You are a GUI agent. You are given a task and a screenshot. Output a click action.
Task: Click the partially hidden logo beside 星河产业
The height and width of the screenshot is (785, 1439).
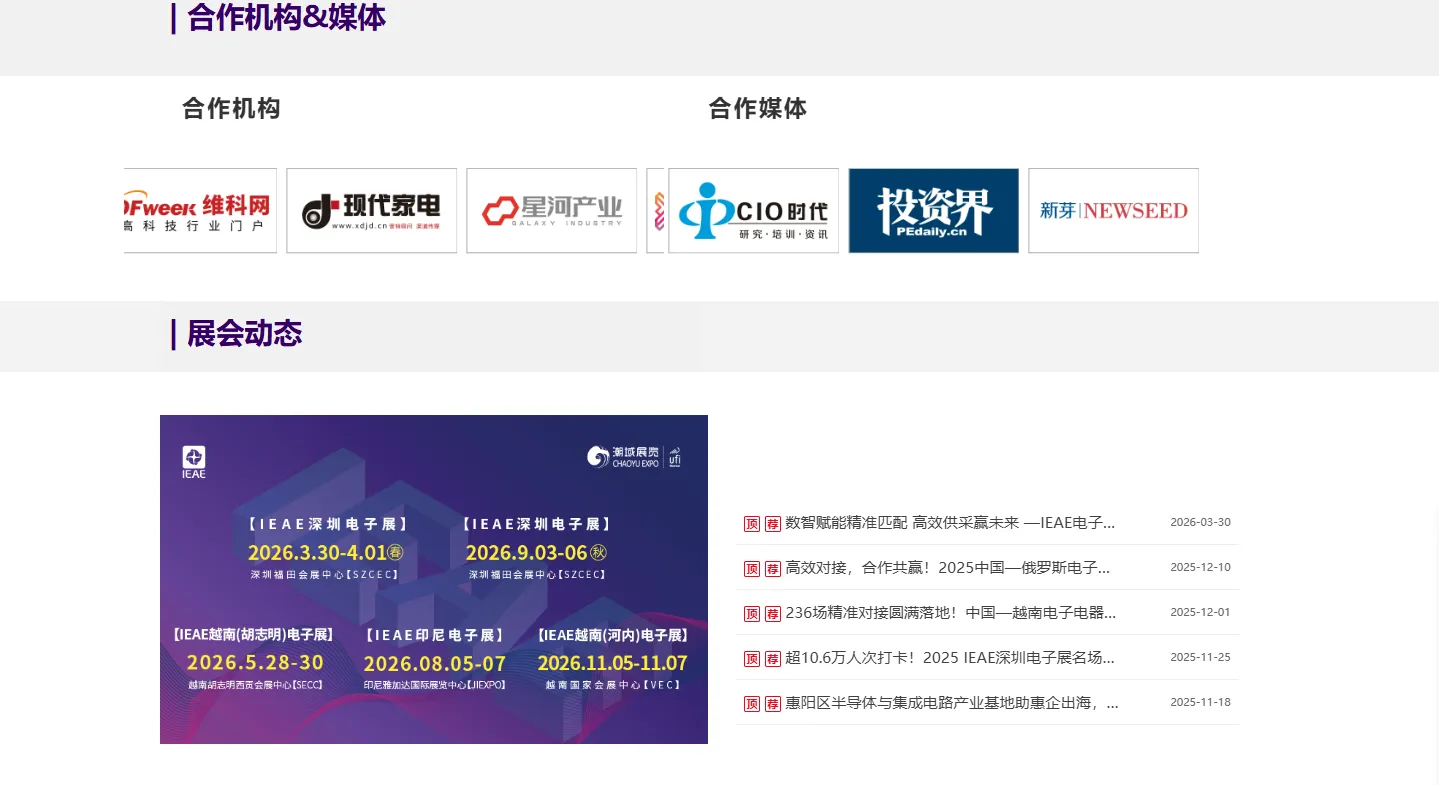(x=656, y=211)
